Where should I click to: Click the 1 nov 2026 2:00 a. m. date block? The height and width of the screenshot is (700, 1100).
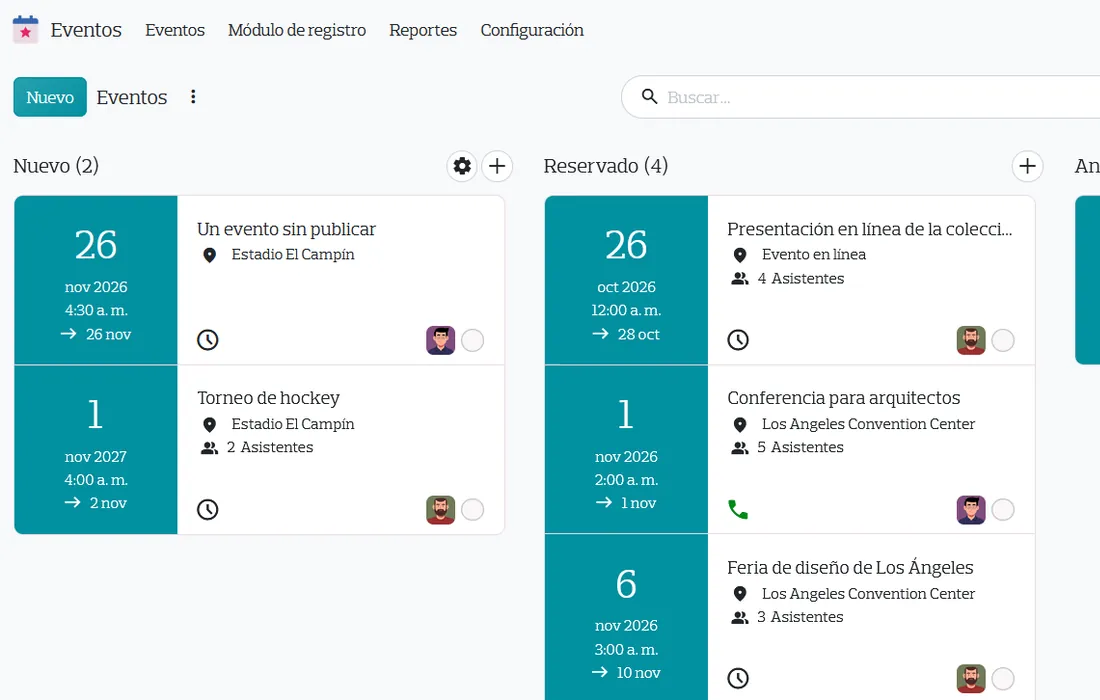coord(626,450)
